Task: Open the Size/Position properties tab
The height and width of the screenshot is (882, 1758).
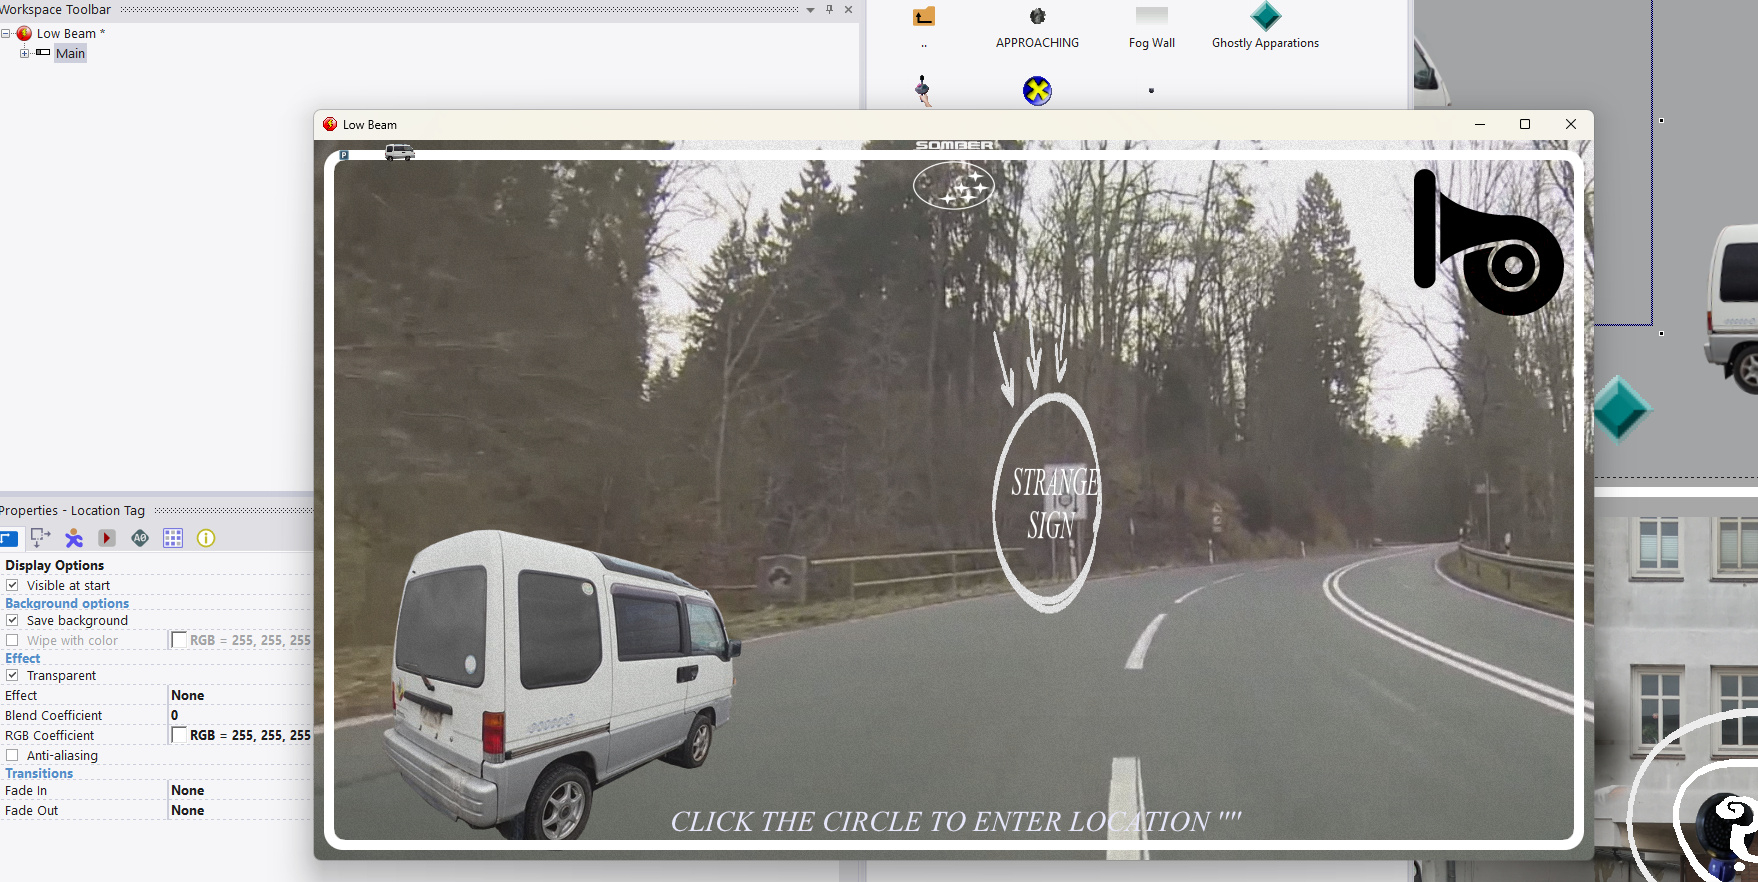Action: 41,538
